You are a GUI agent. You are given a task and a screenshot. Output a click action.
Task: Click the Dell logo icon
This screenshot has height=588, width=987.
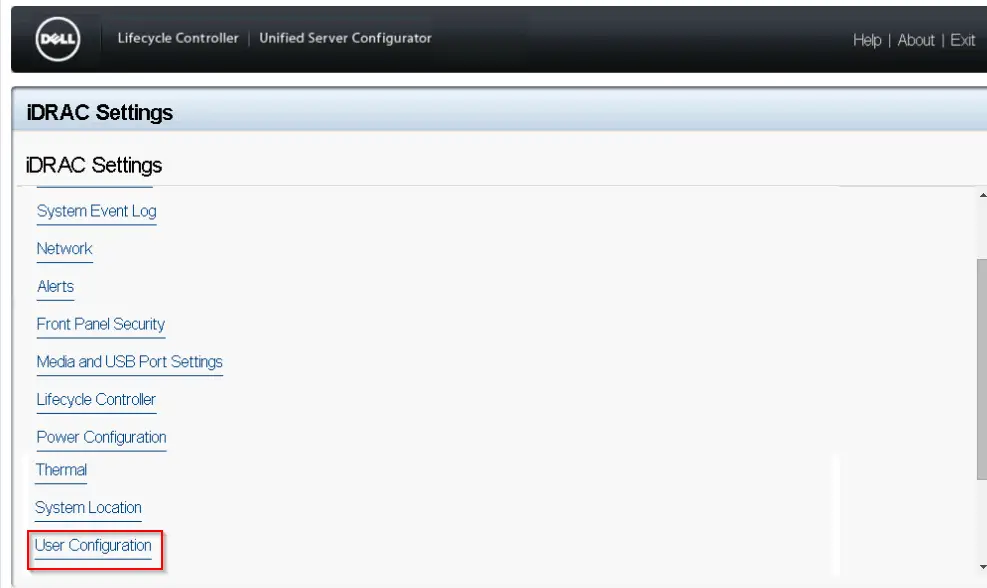(x=58, y=39)
